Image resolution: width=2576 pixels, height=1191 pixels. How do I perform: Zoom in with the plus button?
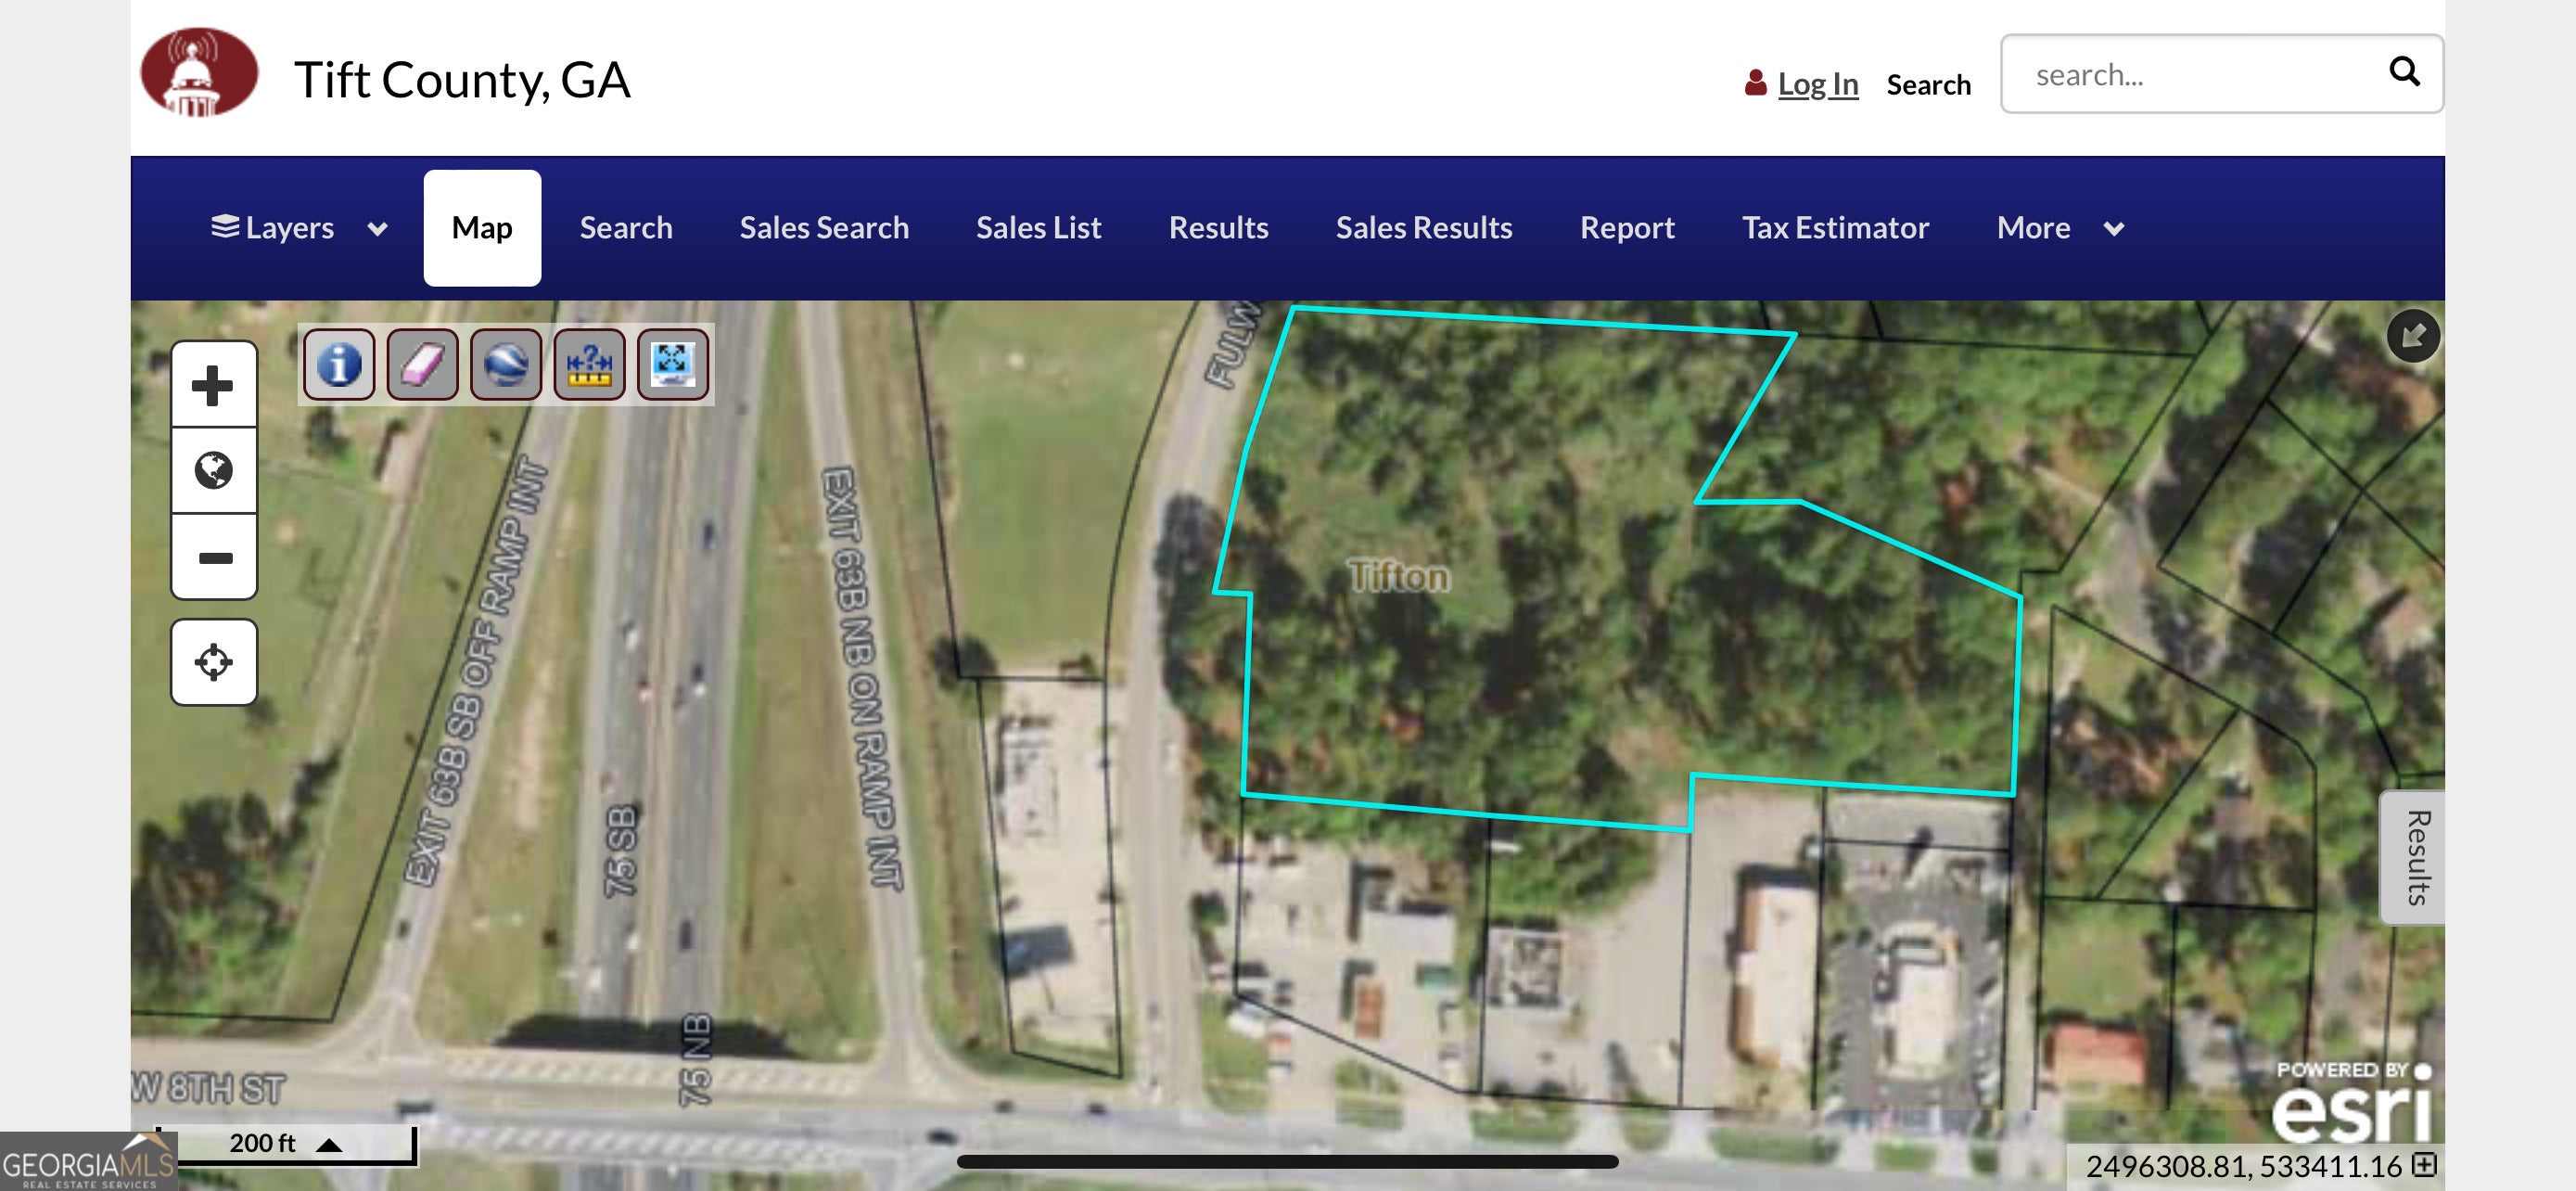[x=213, y=385]
